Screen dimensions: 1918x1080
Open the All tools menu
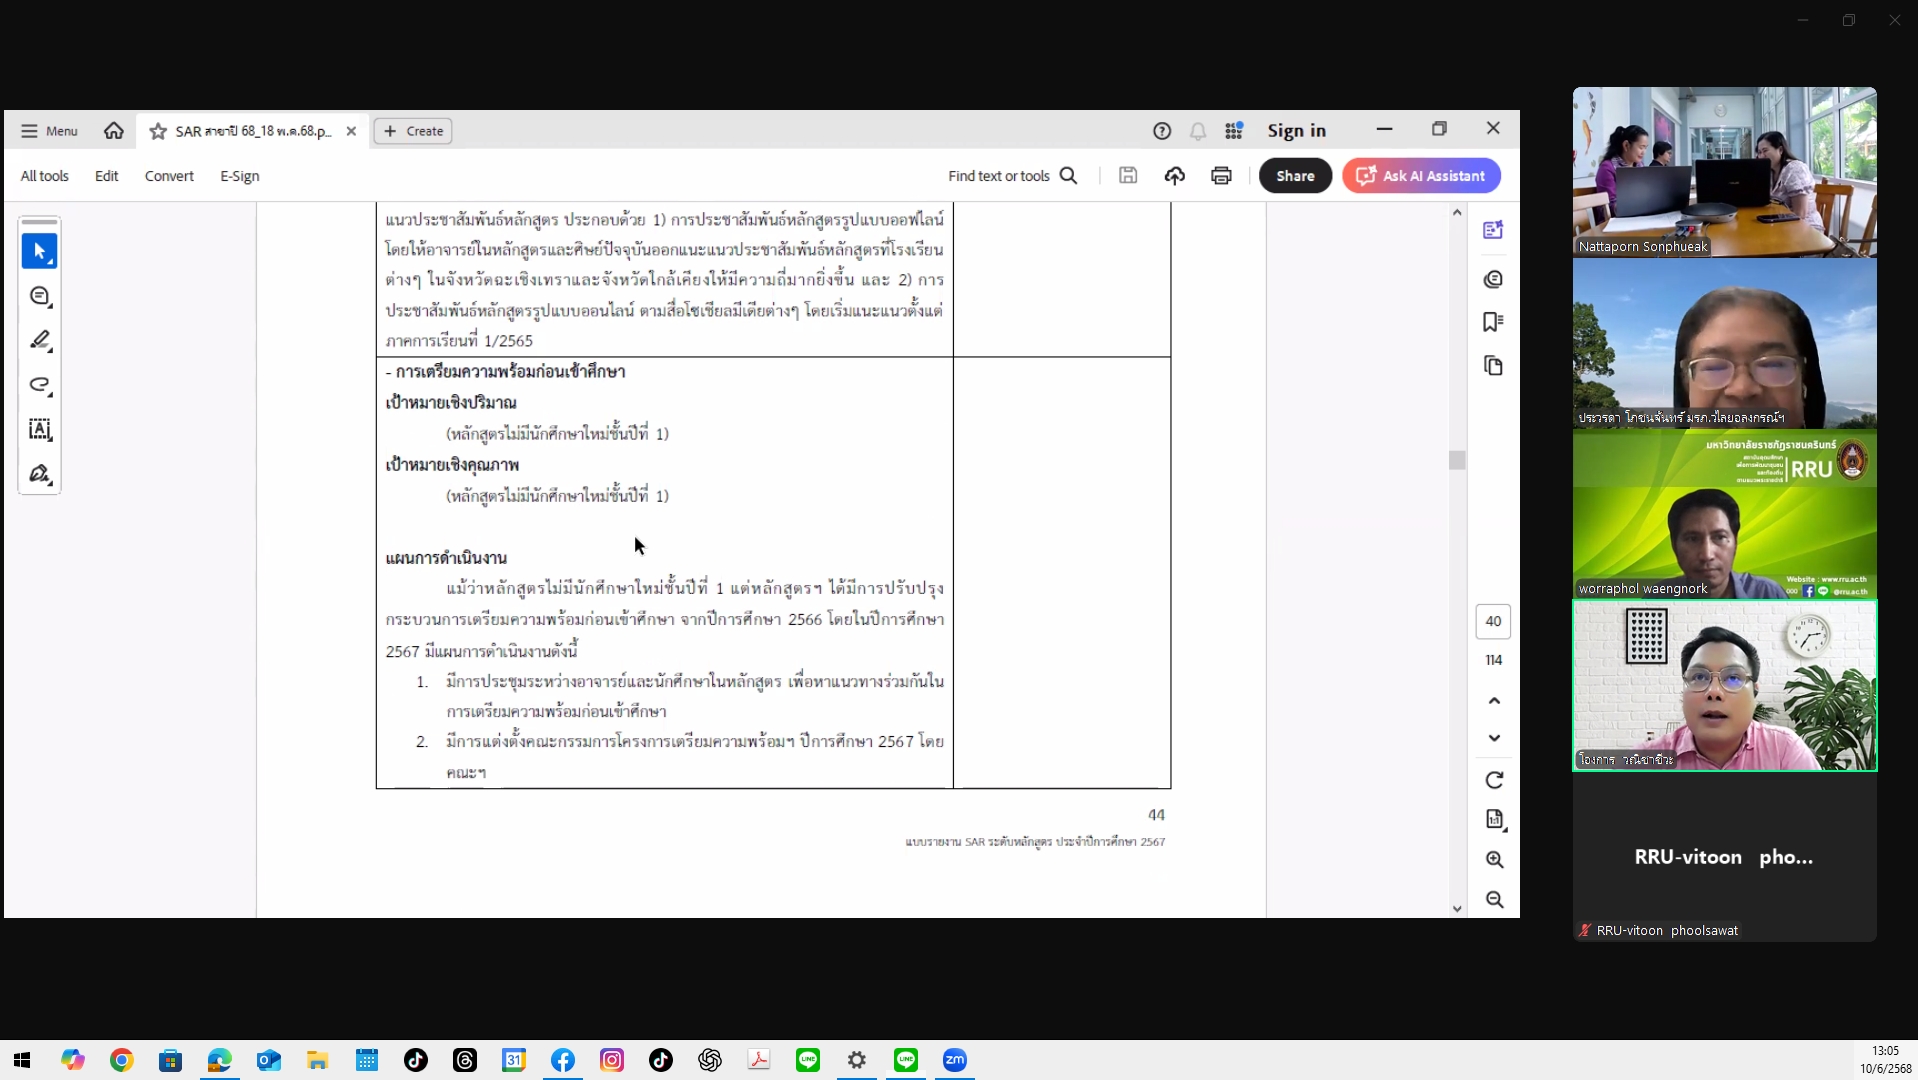click(45, 176)
